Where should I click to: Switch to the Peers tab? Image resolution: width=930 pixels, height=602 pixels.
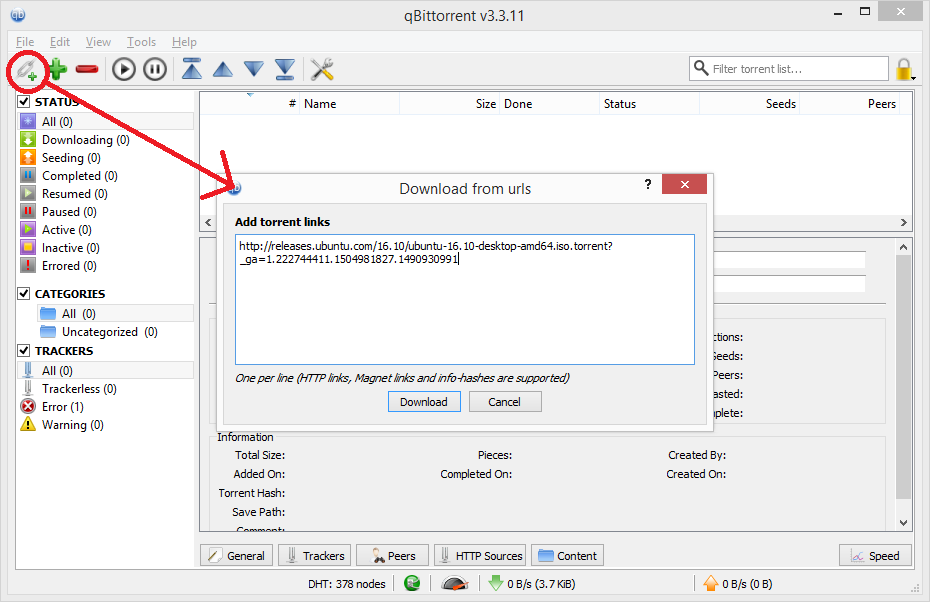coord(393,556)
